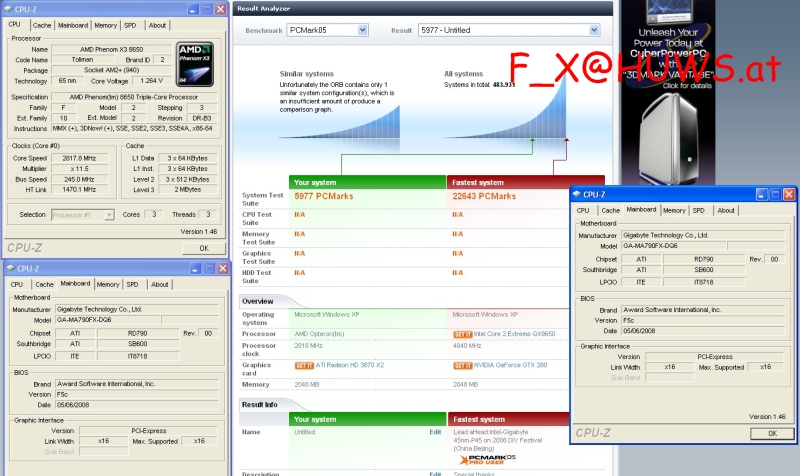Click CPU-Z app icon in right window title

coord(577,194)
